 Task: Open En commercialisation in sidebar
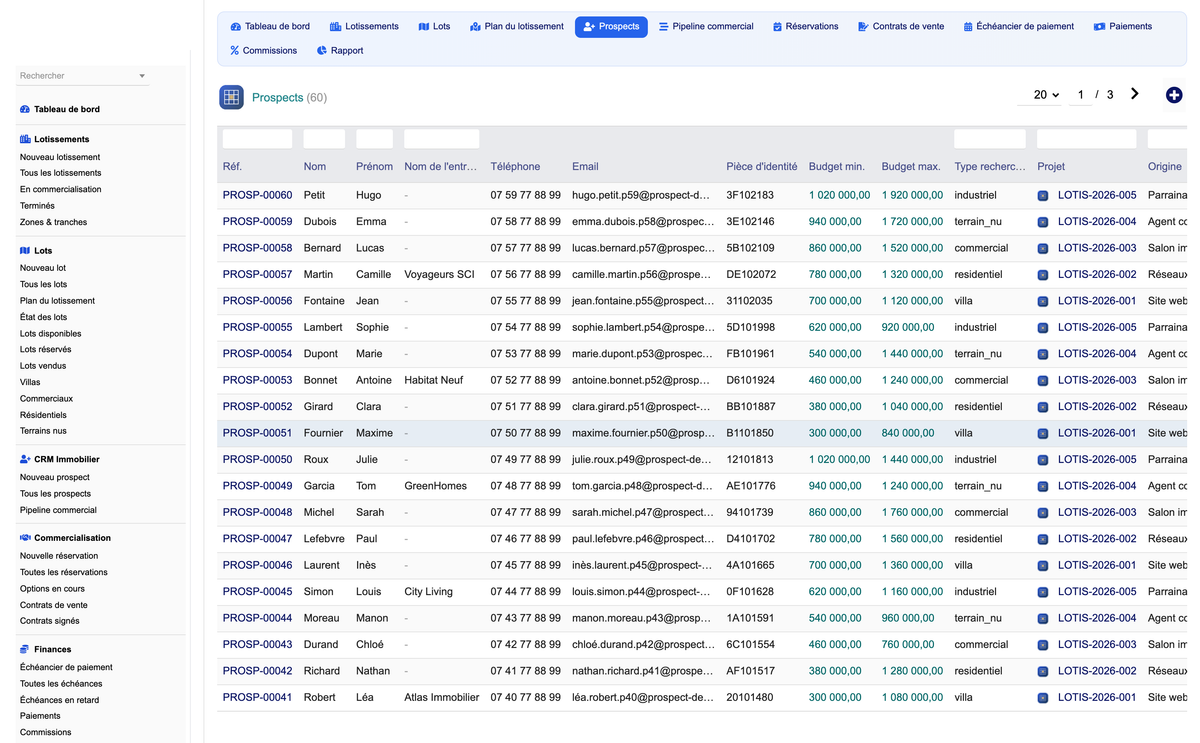(x=61, y=189)
